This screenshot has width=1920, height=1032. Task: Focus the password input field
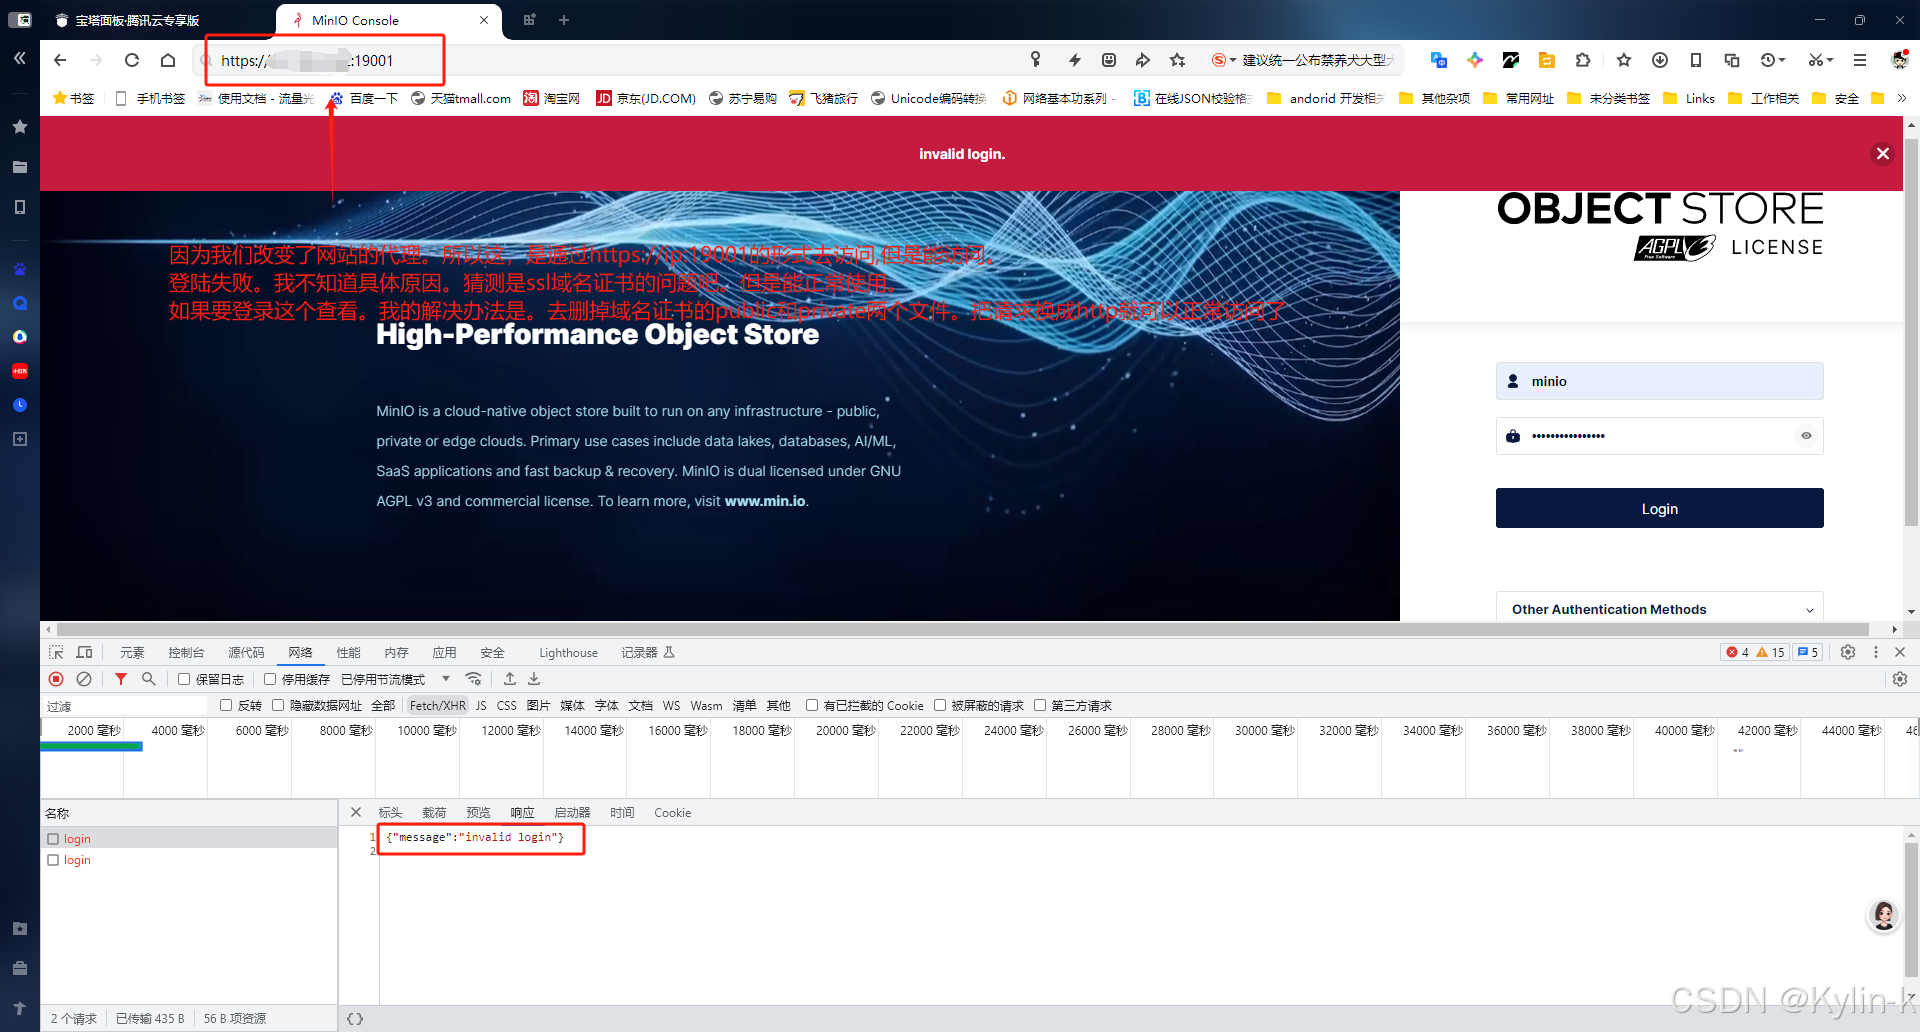pyautogui.click(x=1660, y=436)
